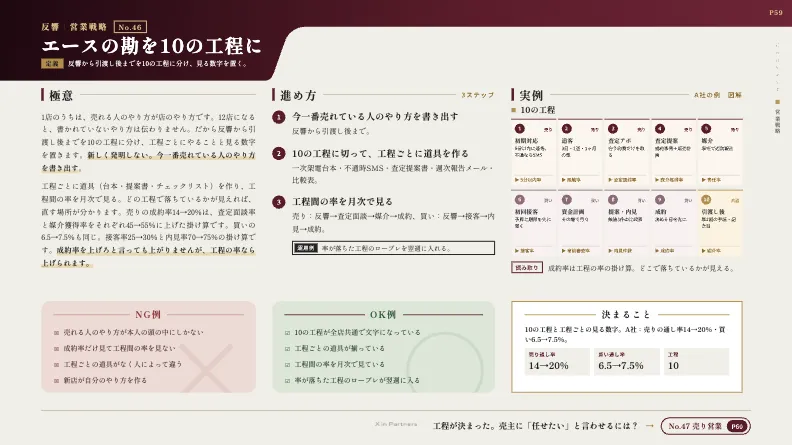Click the OK例 panel heading
This screenshot has height=445, width=792.
coord(383,315)
